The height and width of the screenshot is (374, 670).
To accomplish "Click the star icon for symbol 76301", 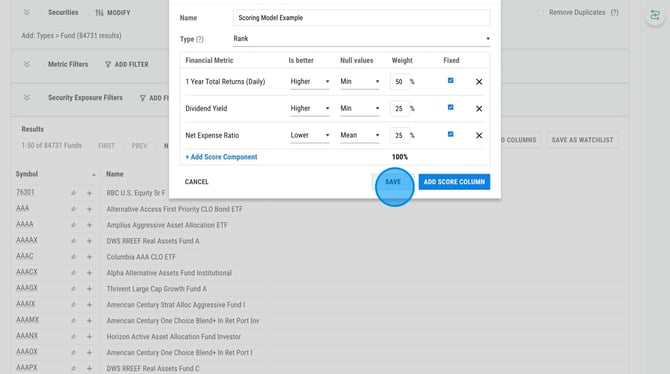I will 73,193.
